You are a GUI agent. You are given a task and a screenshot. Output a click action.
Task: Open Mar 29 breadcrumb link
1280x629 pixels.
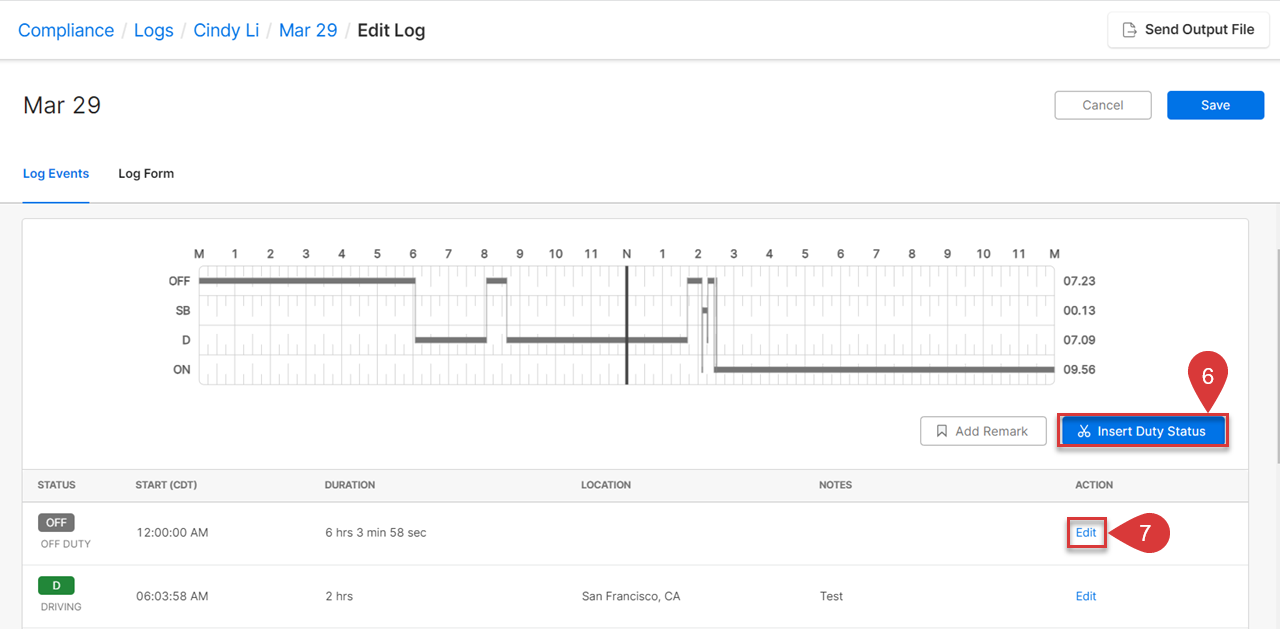(x=308, y=30)
